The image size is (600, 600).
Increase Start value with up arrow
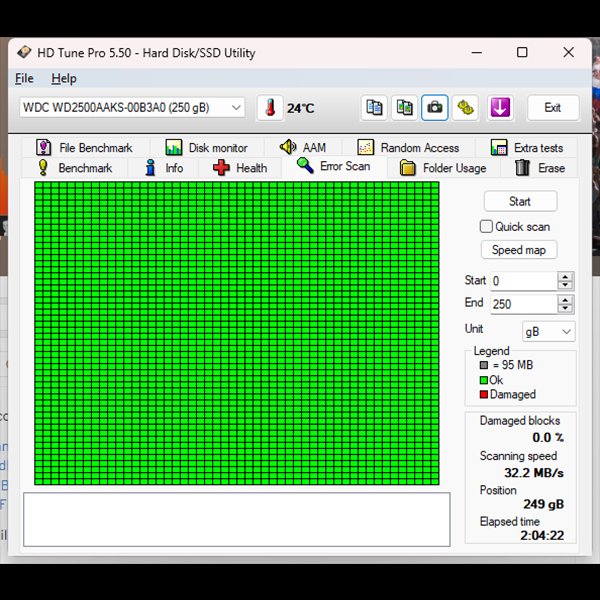click(566, 277)
